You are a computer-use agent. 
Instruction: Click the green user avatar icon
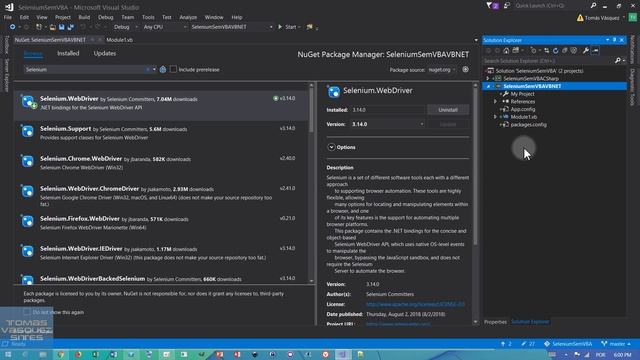tap(633, 18)
